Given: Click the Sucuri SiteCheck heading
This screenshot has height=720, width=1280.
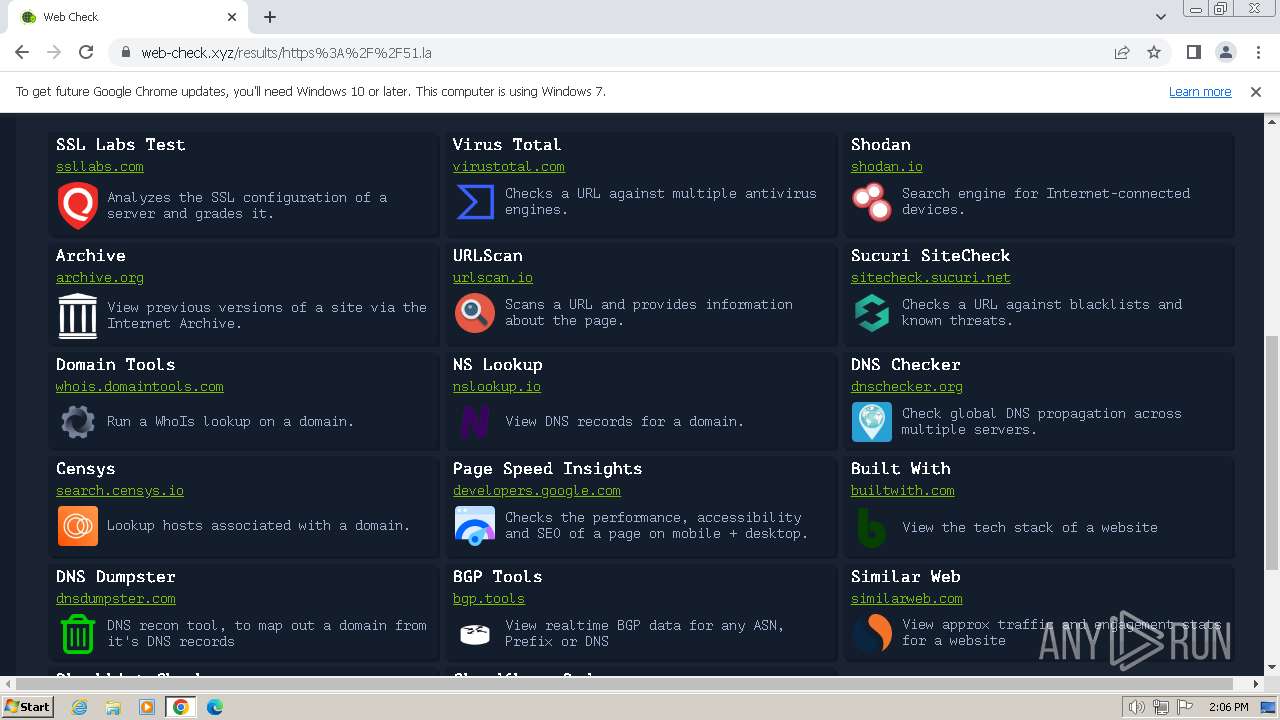Looking at the screenshot, I should click(931, 256).
